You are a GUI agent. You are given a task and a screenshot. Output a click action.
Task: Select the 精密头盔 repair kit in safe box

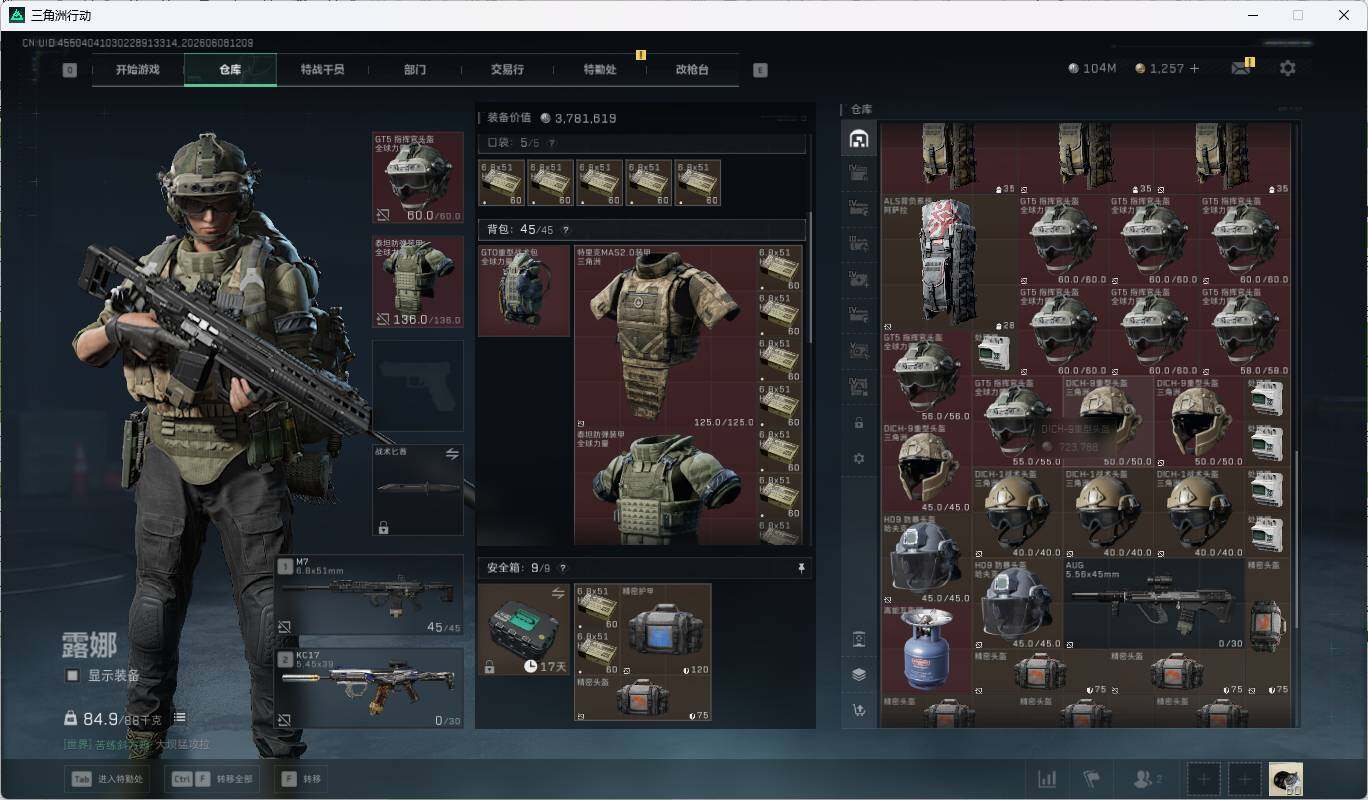click(643, 698)
